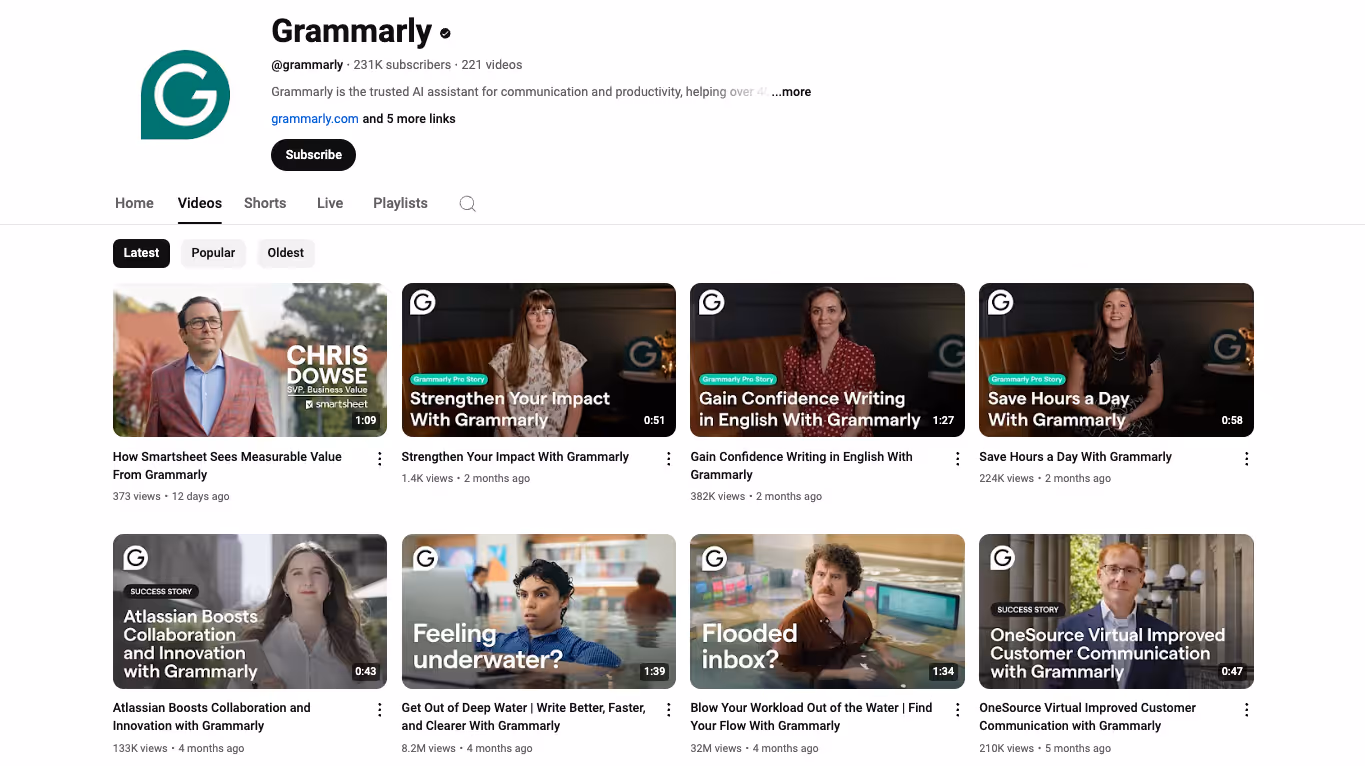Click '224K views · 2 months ago' text
Viewport: 1365px width, 766px height.
coord(1045,479)
